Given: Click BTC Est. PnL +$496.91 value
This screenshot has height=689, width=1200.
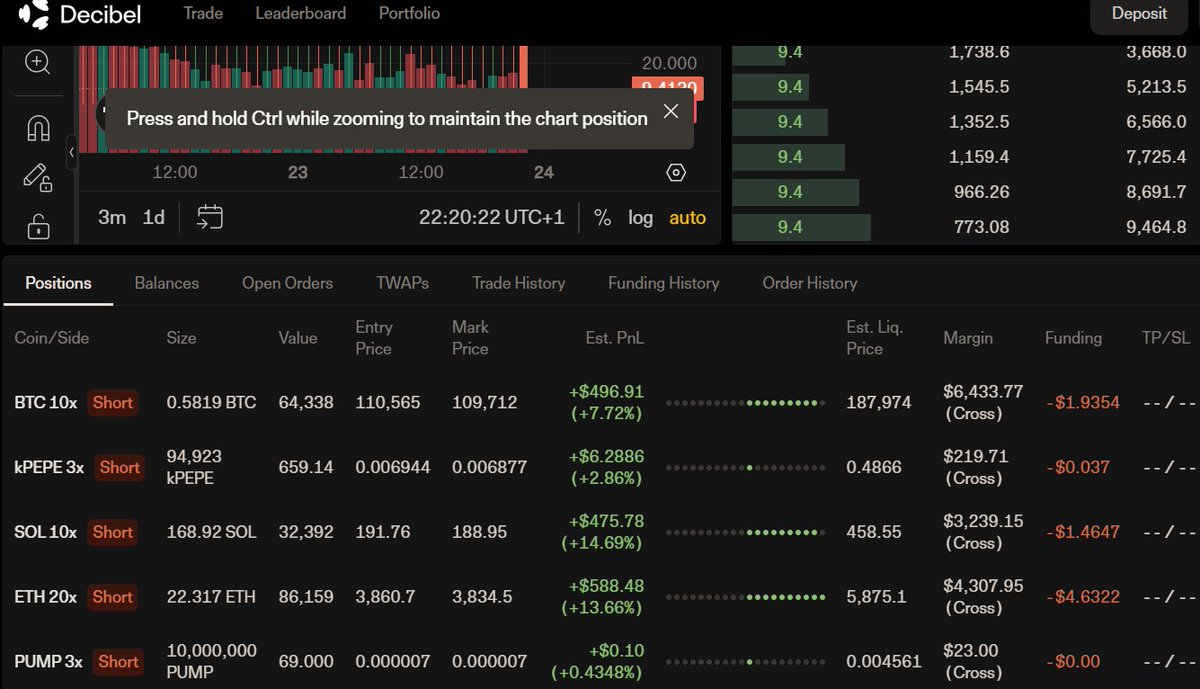Looking at the screenshot, I should (x=607, y=391).
